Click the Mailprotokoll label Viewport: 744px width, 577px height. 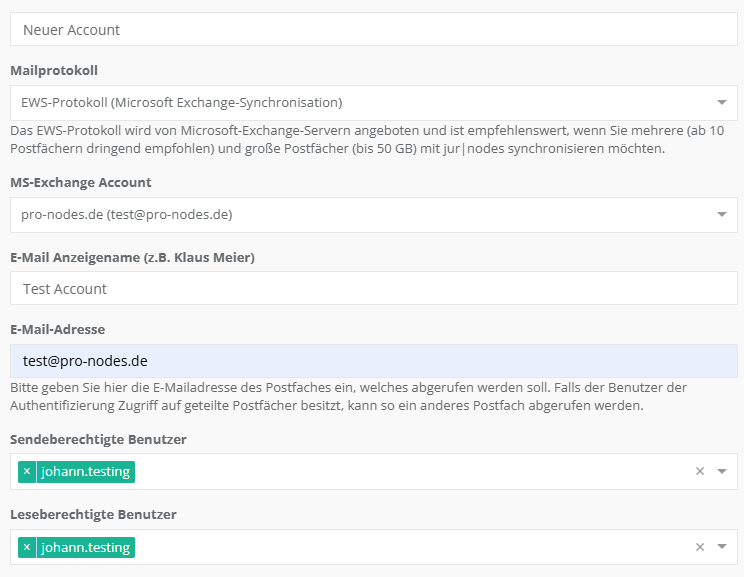point(54,71)
